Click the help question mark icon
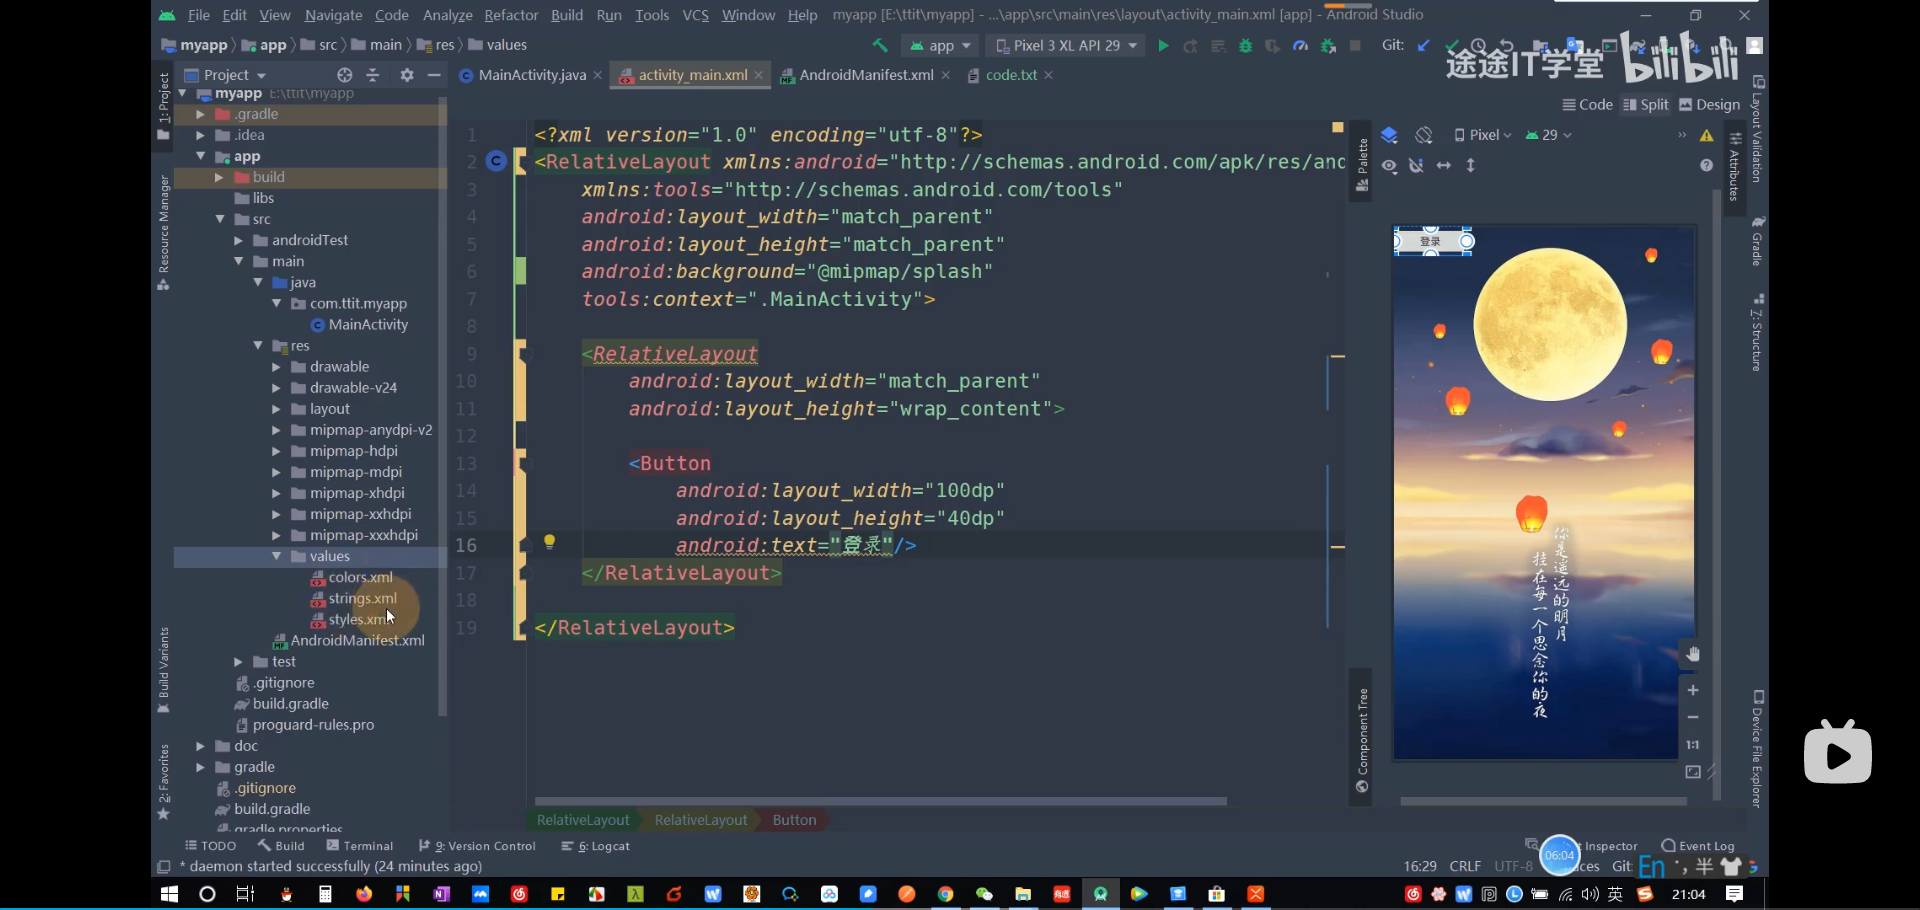This screenshot has width=1920, height=910. point(1707,165)
